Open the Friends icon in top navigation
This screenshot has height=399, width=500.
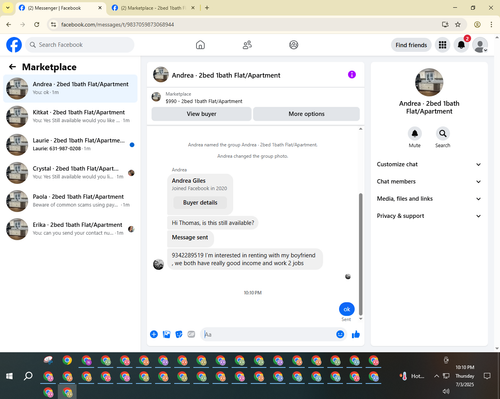click(247, 45)
